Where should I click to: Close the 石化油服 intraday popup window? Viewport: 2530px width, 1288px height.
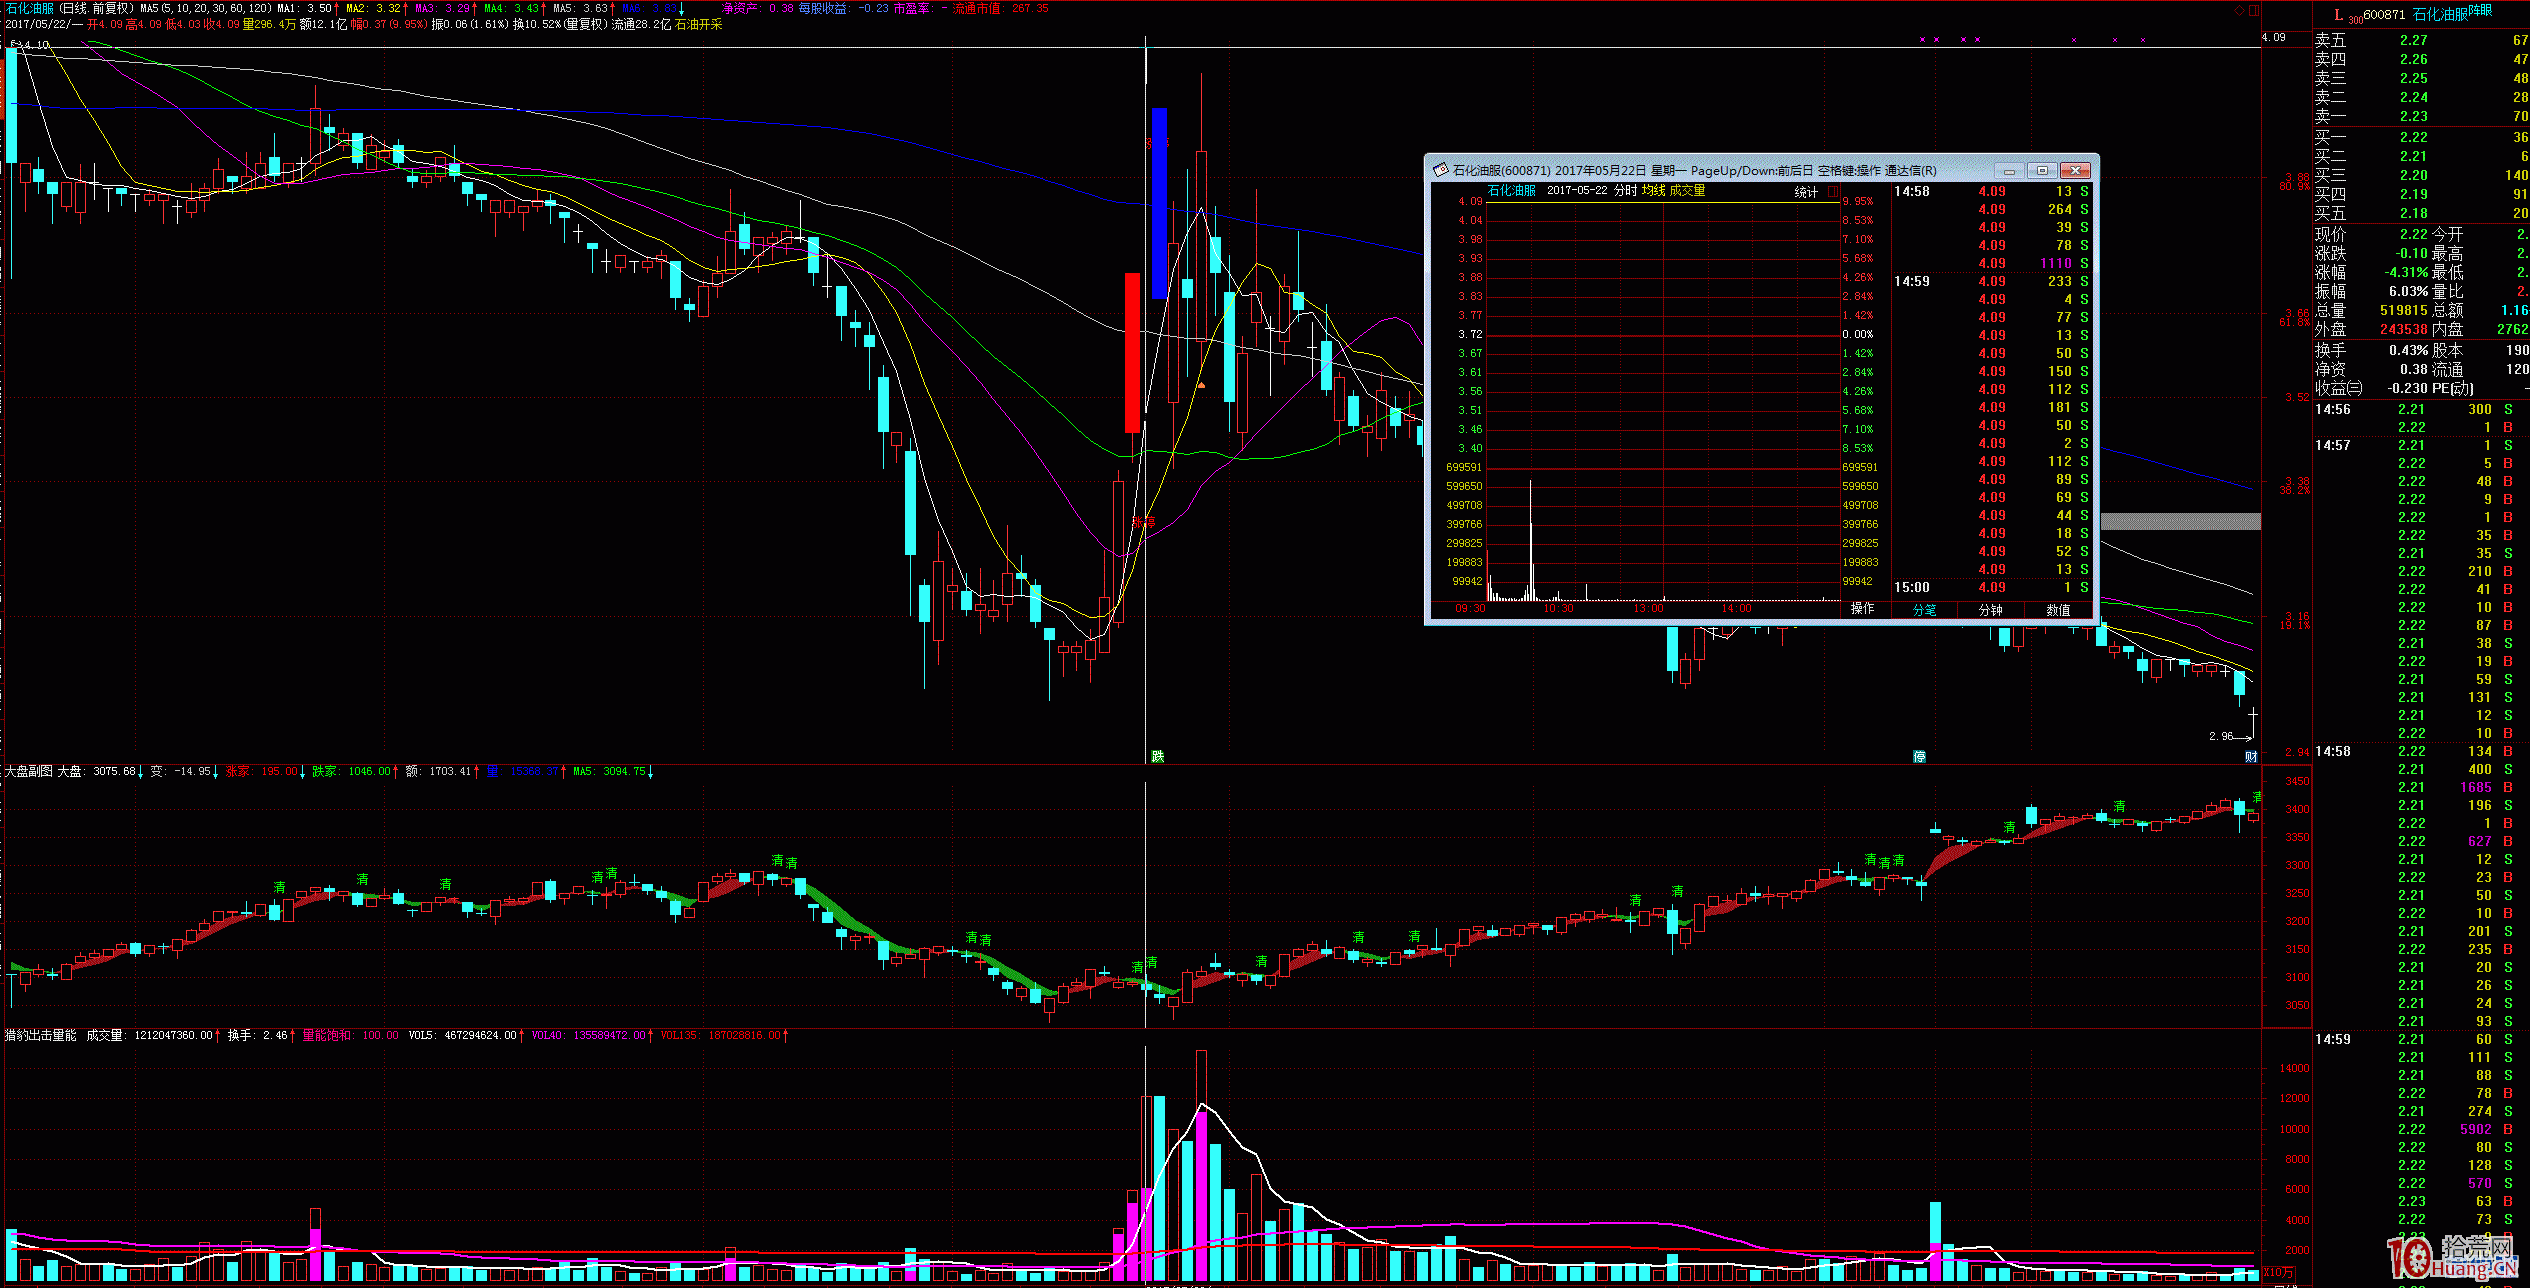(2075, 170)
